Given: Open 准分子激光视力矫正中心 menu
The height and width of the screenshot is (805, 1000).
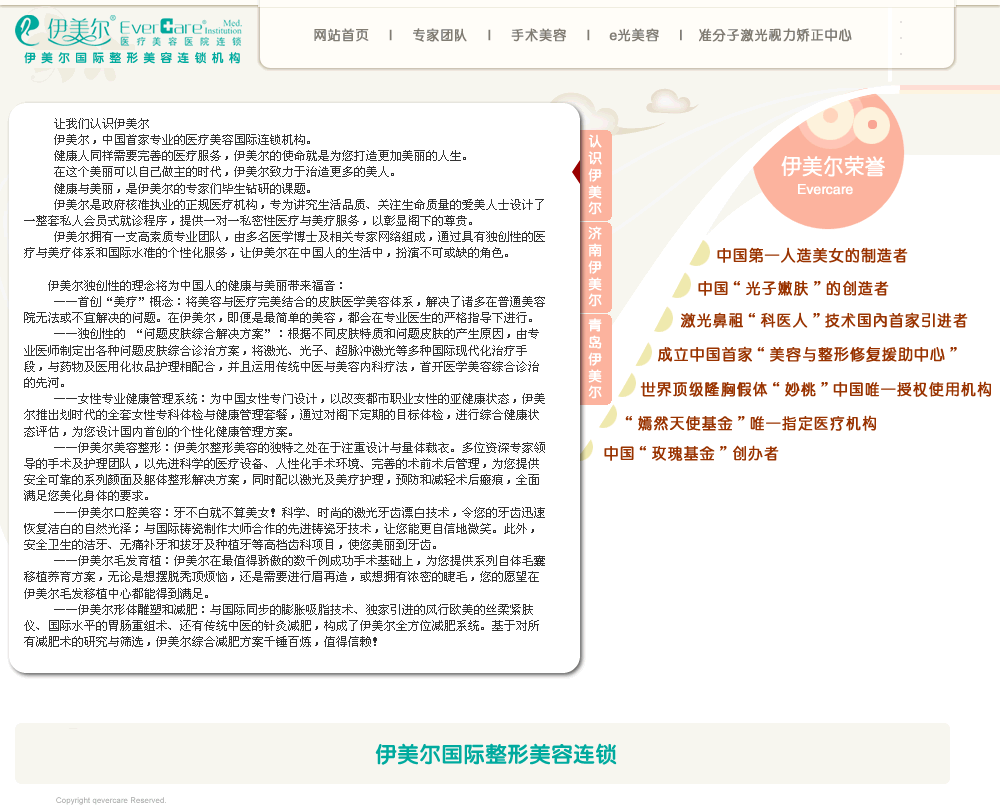Looking at the screenshot, I should pos(775,35).
